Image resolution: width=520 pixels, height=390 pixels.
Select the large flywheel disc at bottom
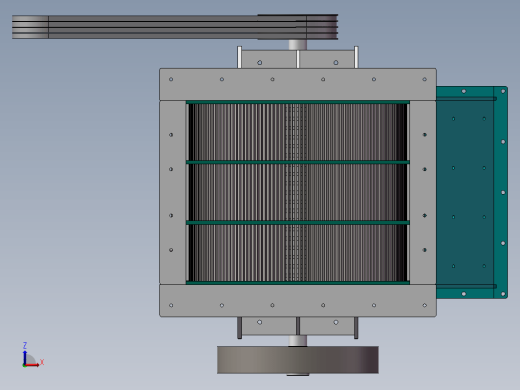pos(298,360)
